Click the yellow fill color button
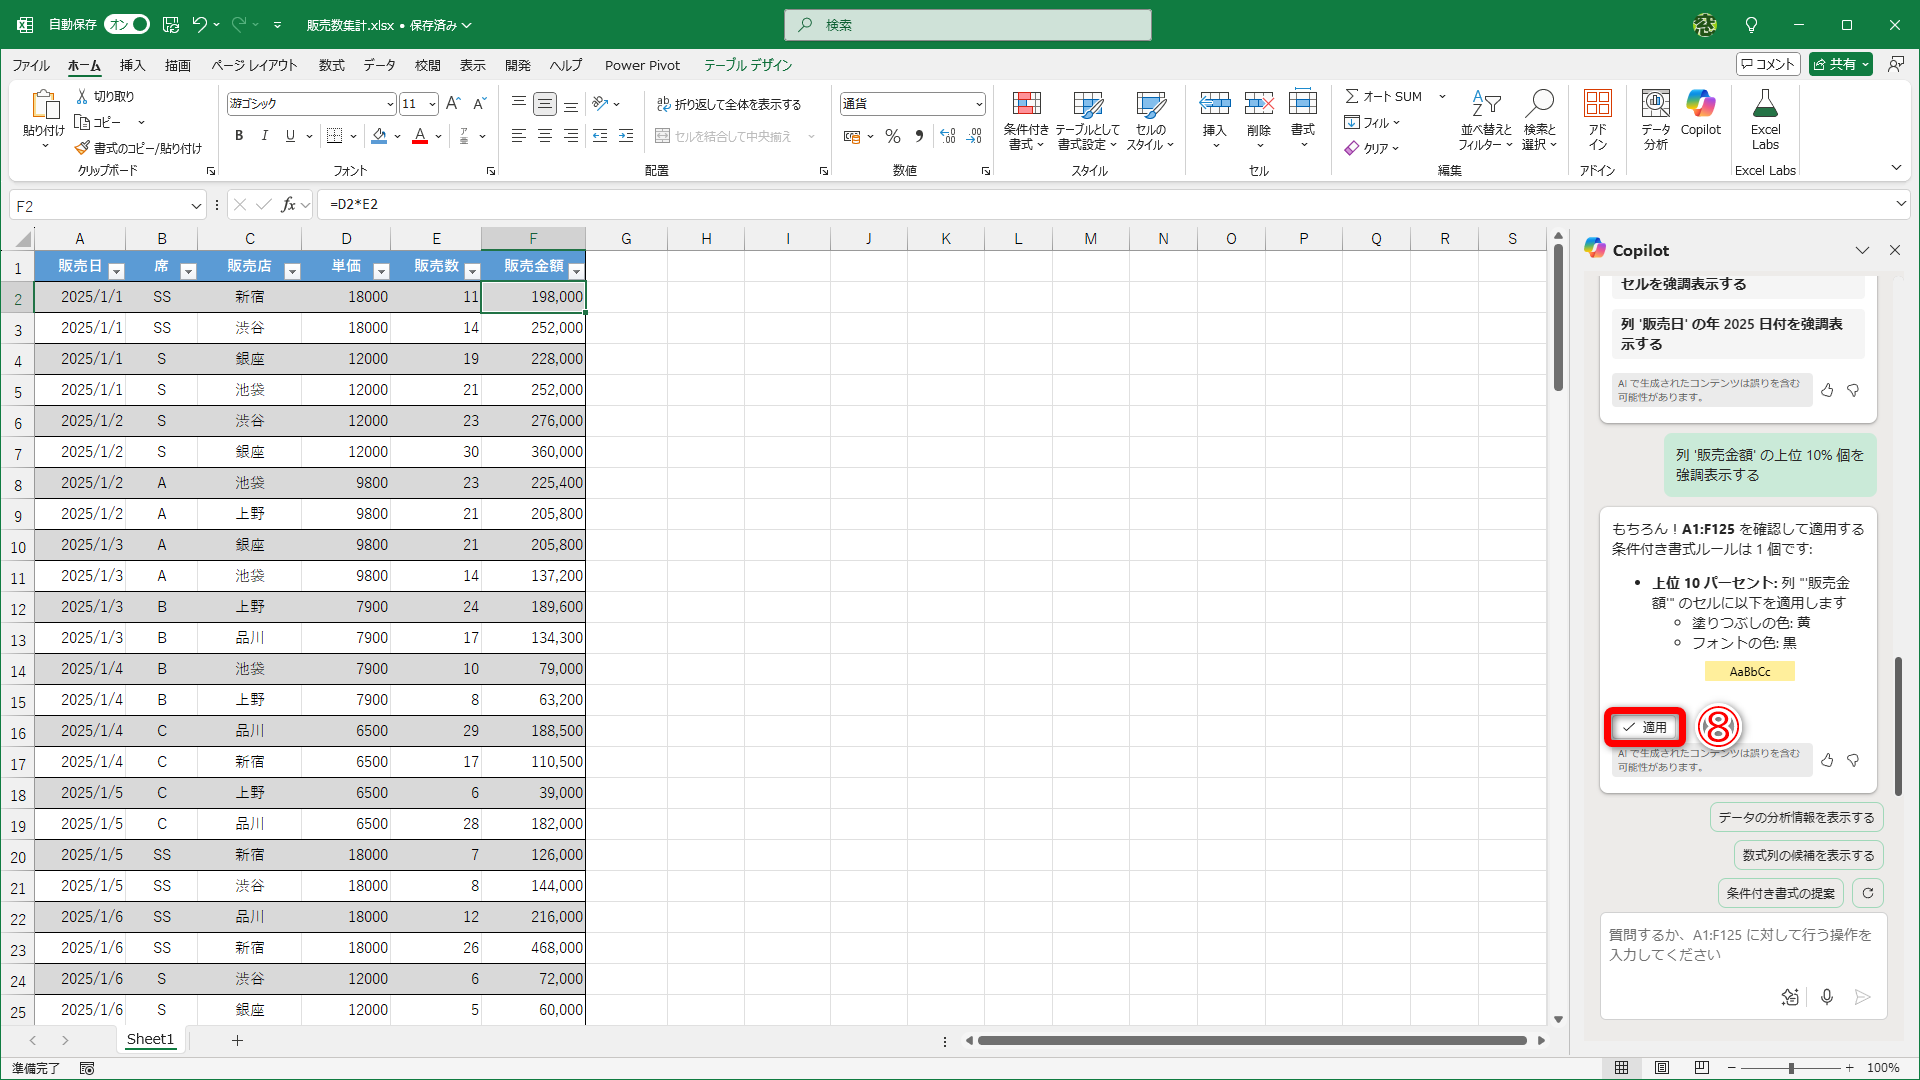This screenshot has height=1080, width=1920. [x=379, y=136]
